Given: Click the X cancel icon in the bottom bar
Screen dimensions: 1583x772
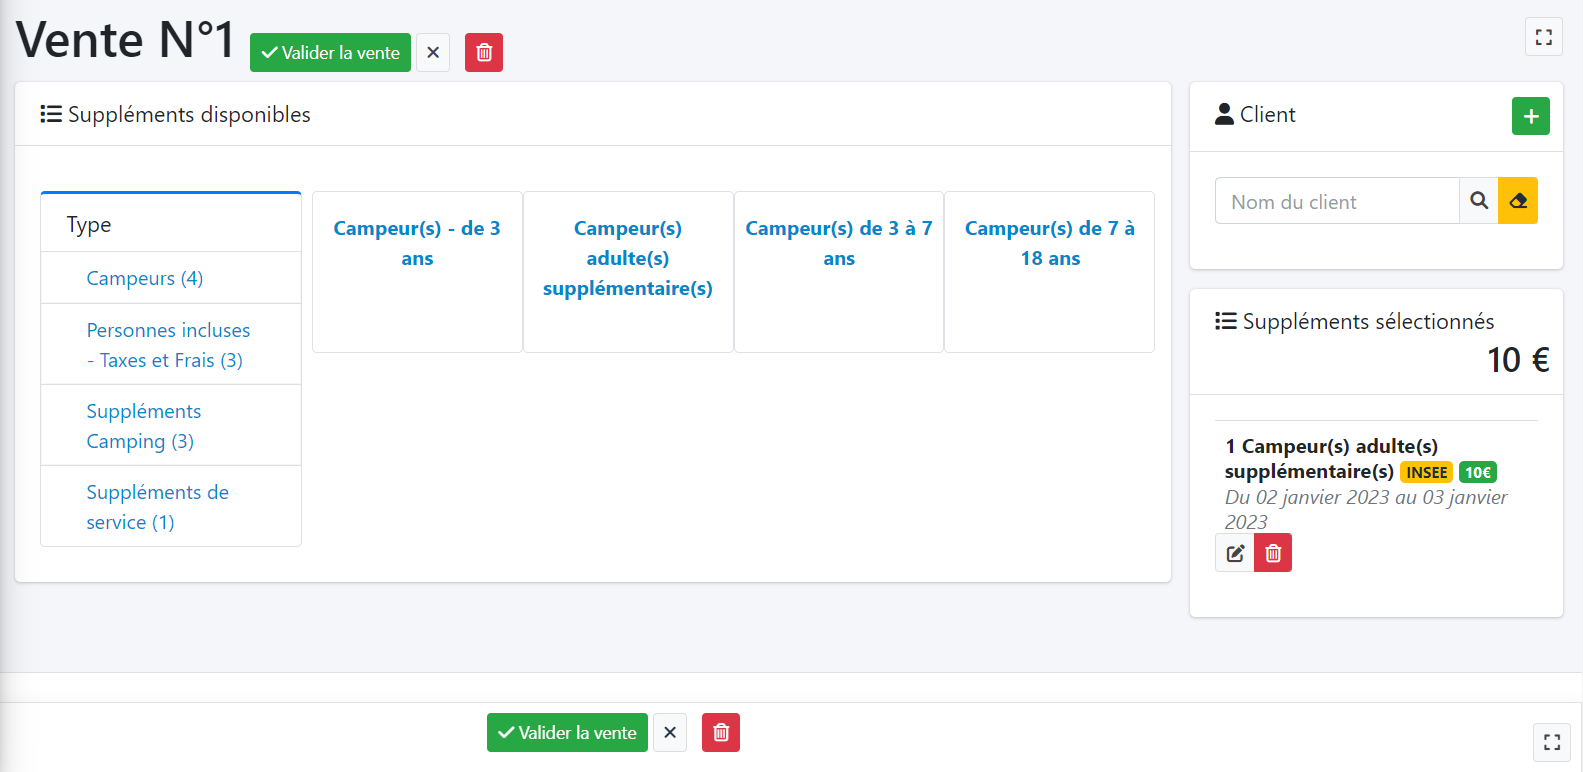Looking at the screenshot, I should pos(670,733).
